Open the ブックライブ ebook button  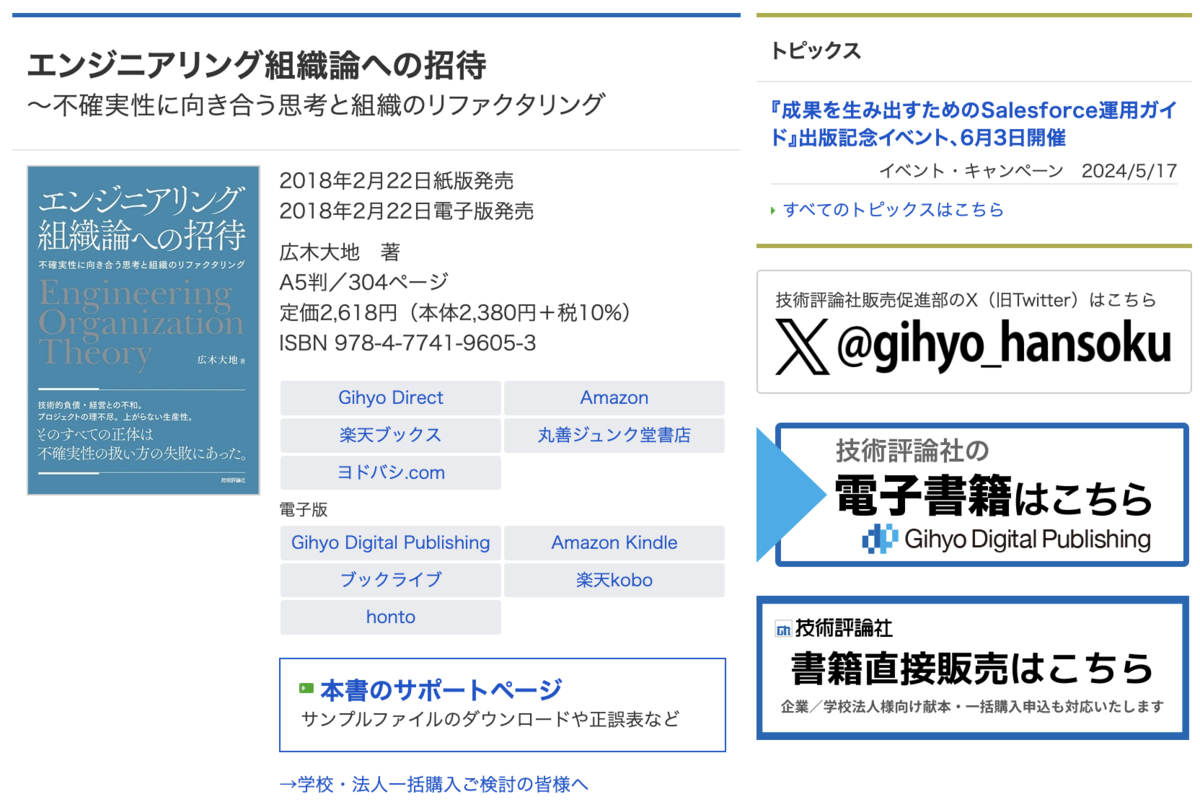(390, 580)
